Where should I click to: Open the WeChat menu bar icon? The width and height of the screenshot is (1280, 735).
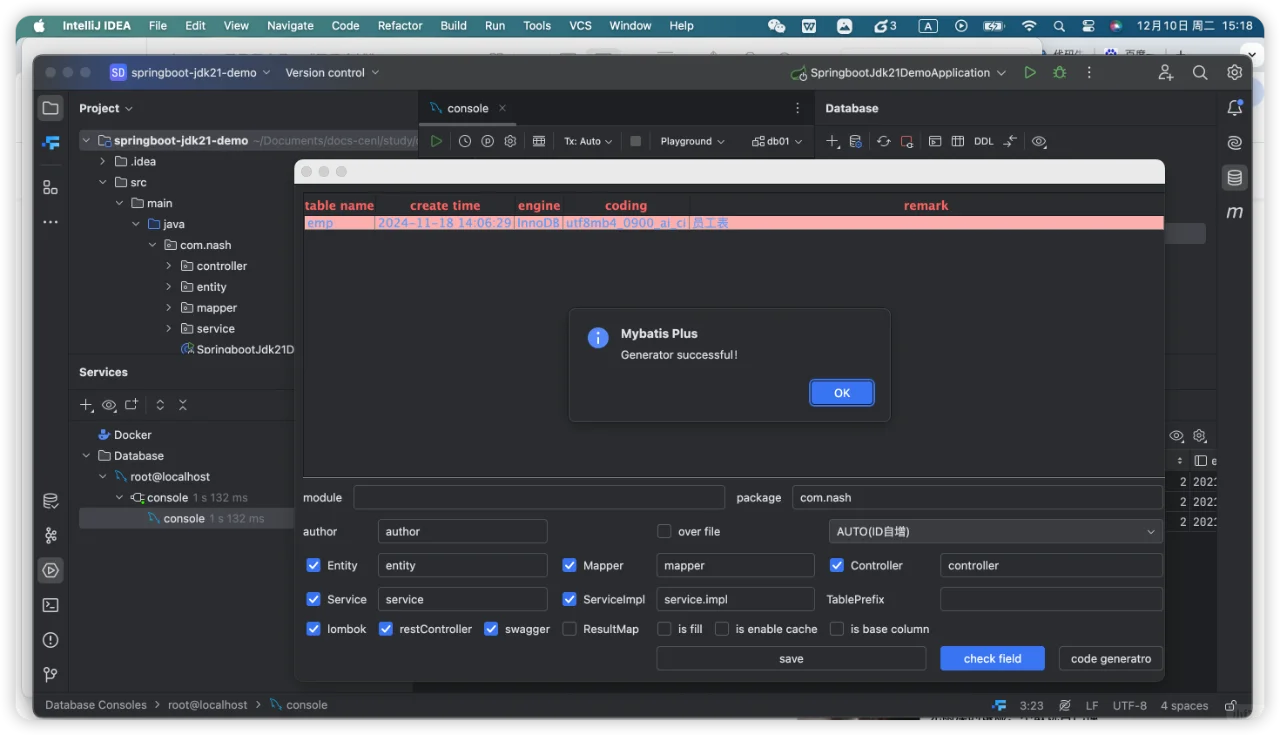tap(776, 26)
